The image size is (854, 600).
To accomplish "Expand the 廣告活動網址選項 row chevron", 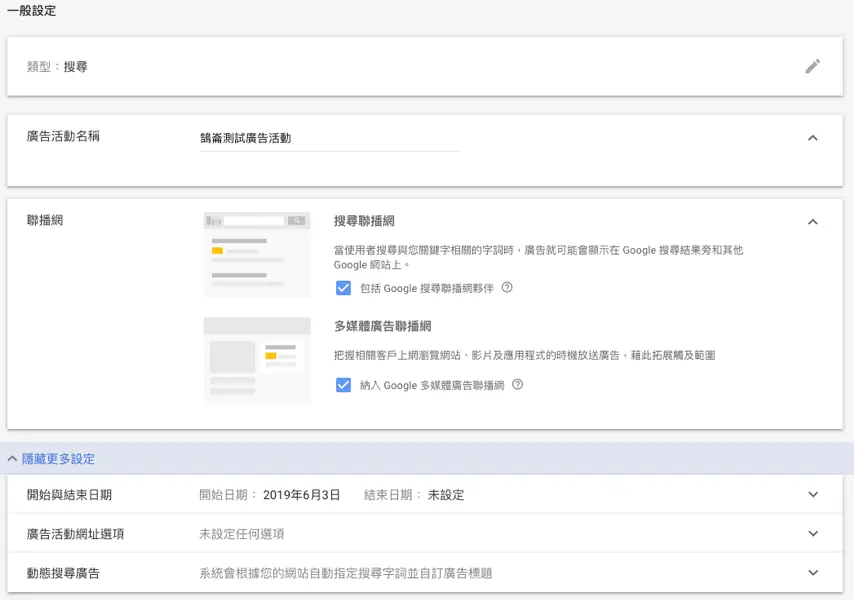I will (813, 534).
